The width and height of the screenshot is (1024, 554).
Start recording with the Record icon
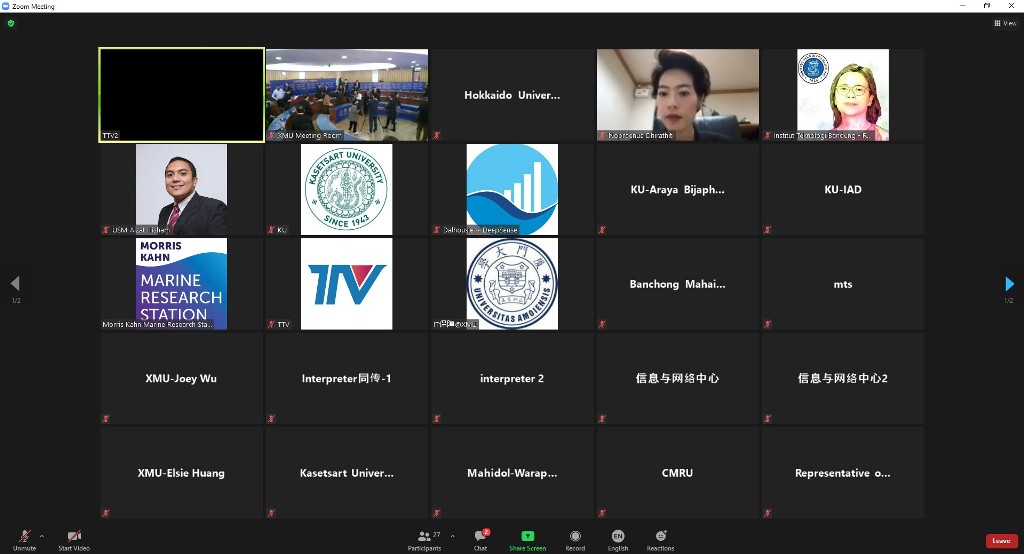pos(575,537)
